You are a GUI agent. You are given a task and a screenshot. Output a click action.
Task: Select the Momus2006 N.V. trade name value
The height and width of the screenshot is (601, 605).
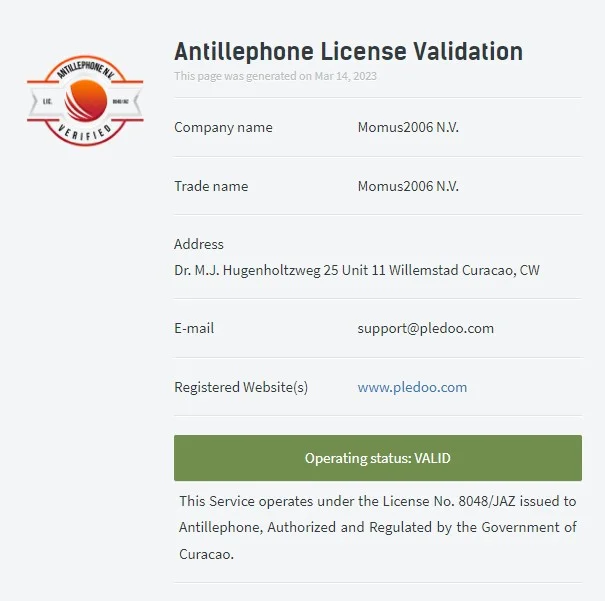coord(408,186)
